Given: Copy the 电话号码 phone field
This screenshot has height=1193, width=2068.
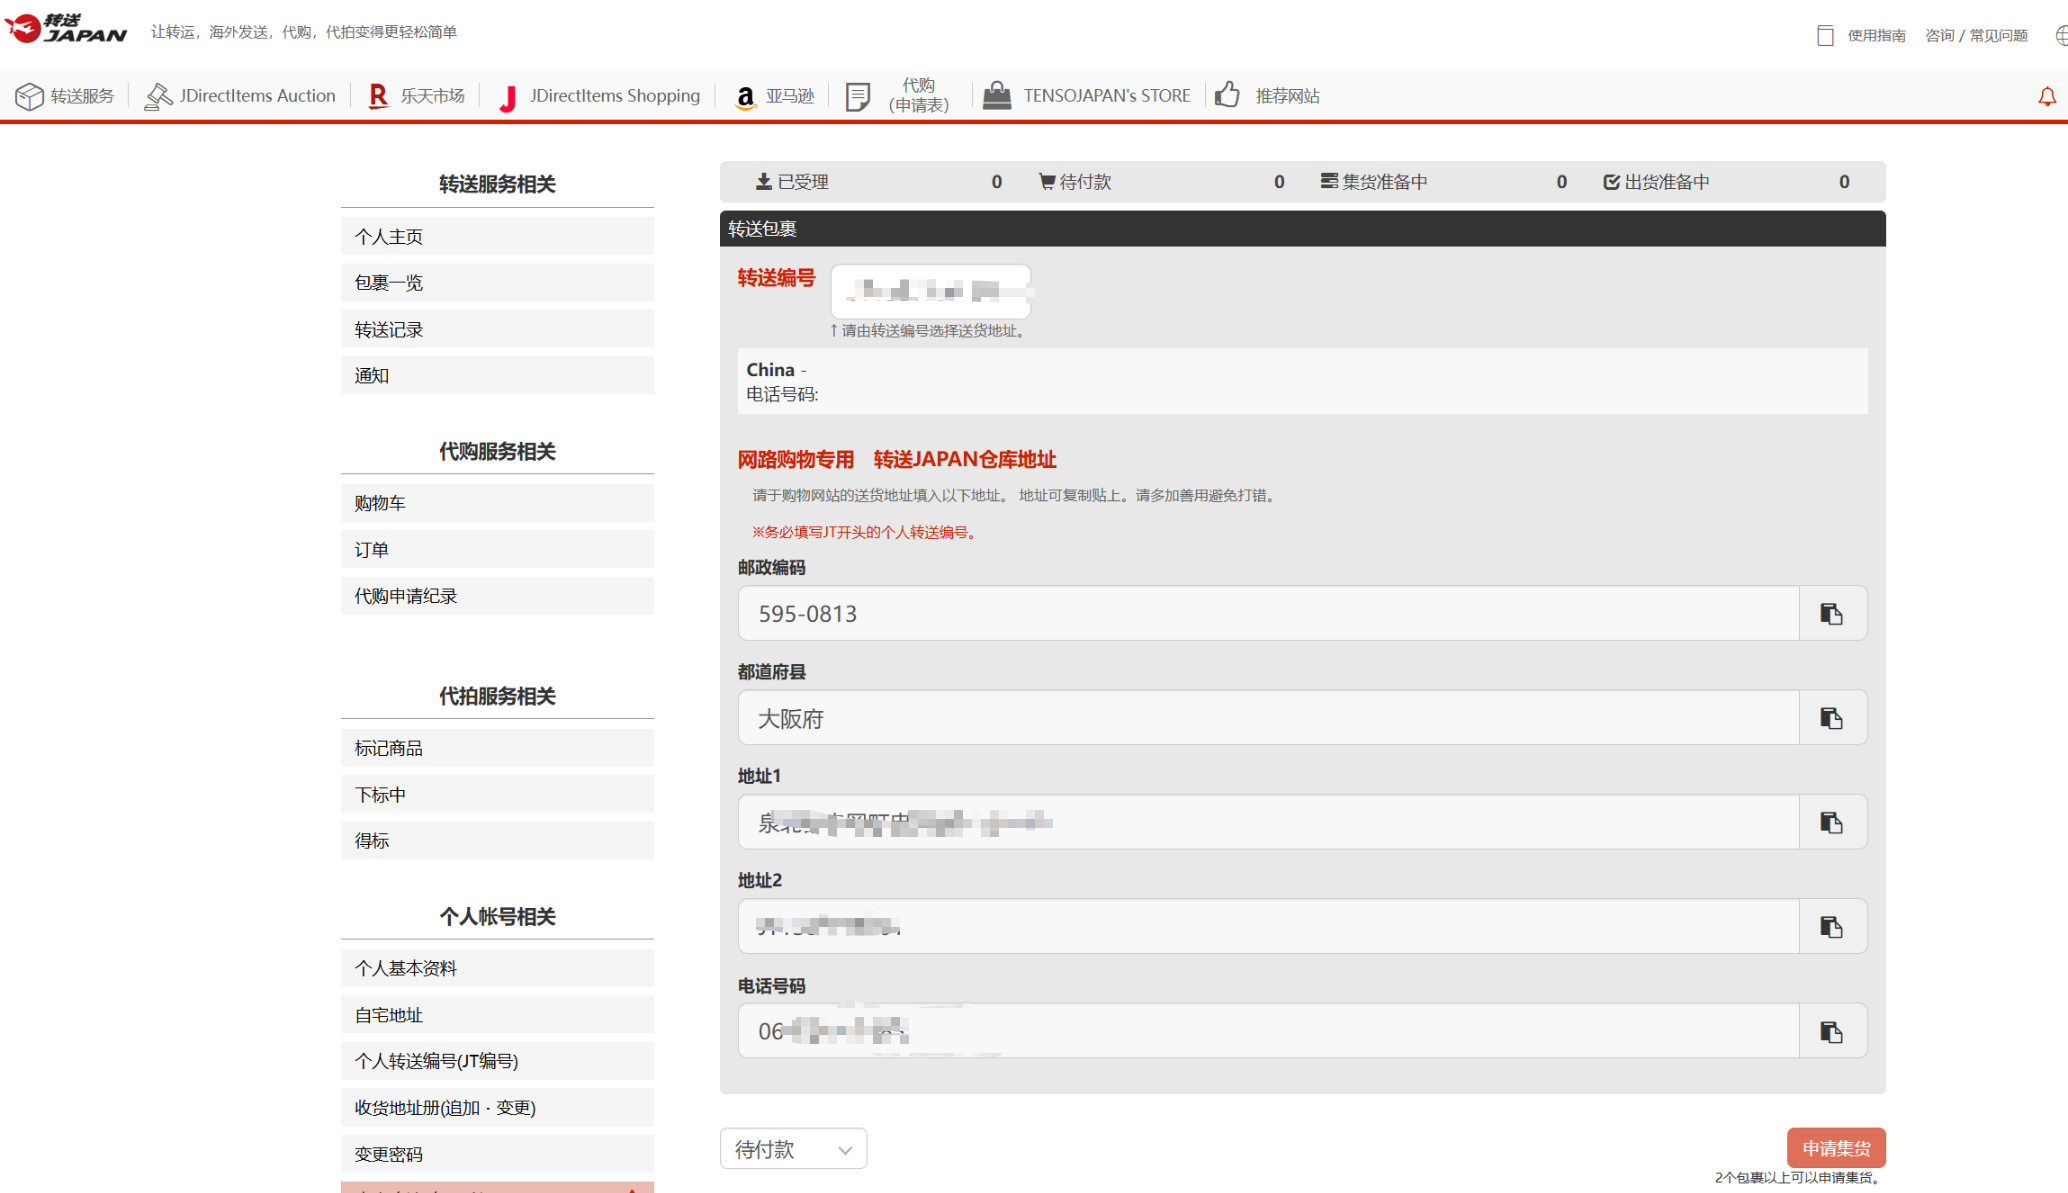Looking at the screenshot, I should (1831, 1032).
